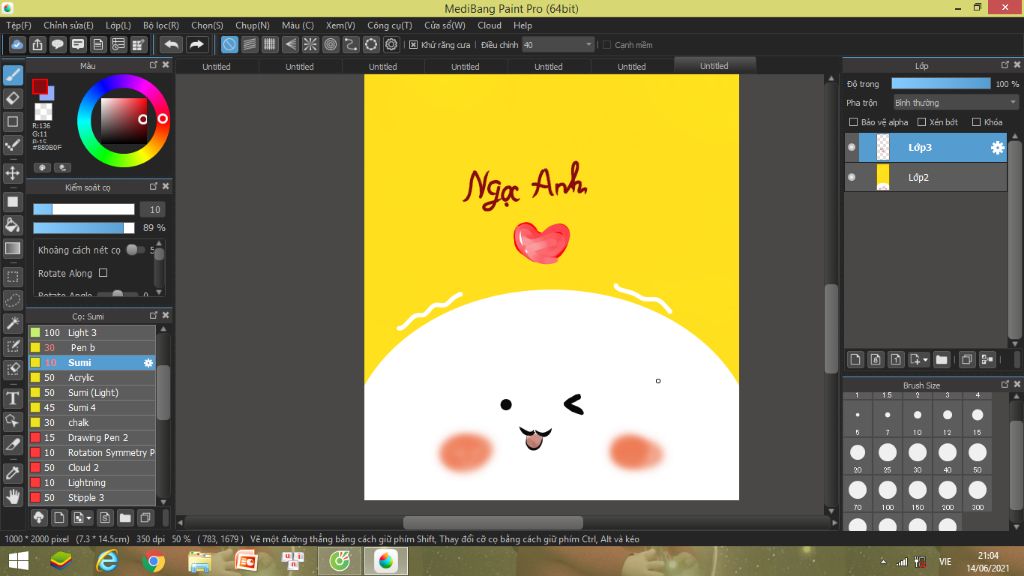Open the Điều chỉnh value dropdown
Image resolution: width=1024 pixels, height=576 pixels.
pos(588,45)
